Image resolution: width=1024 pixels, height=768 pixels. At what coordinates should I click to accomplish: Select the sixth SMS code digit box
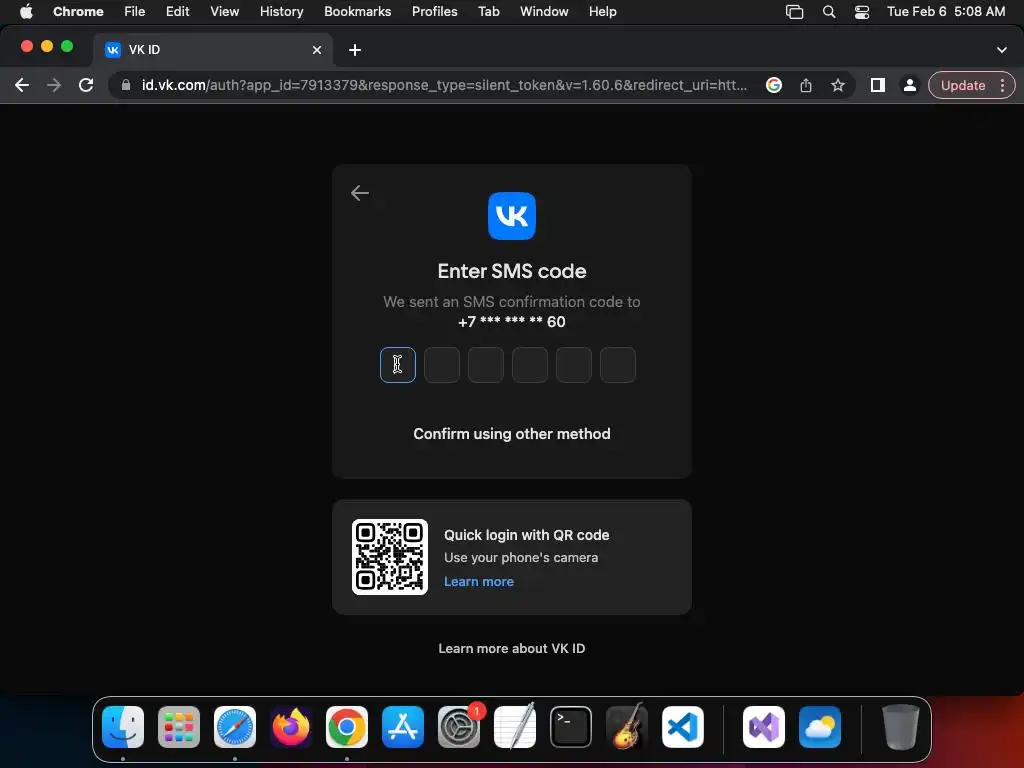click(x=618, y=365)
